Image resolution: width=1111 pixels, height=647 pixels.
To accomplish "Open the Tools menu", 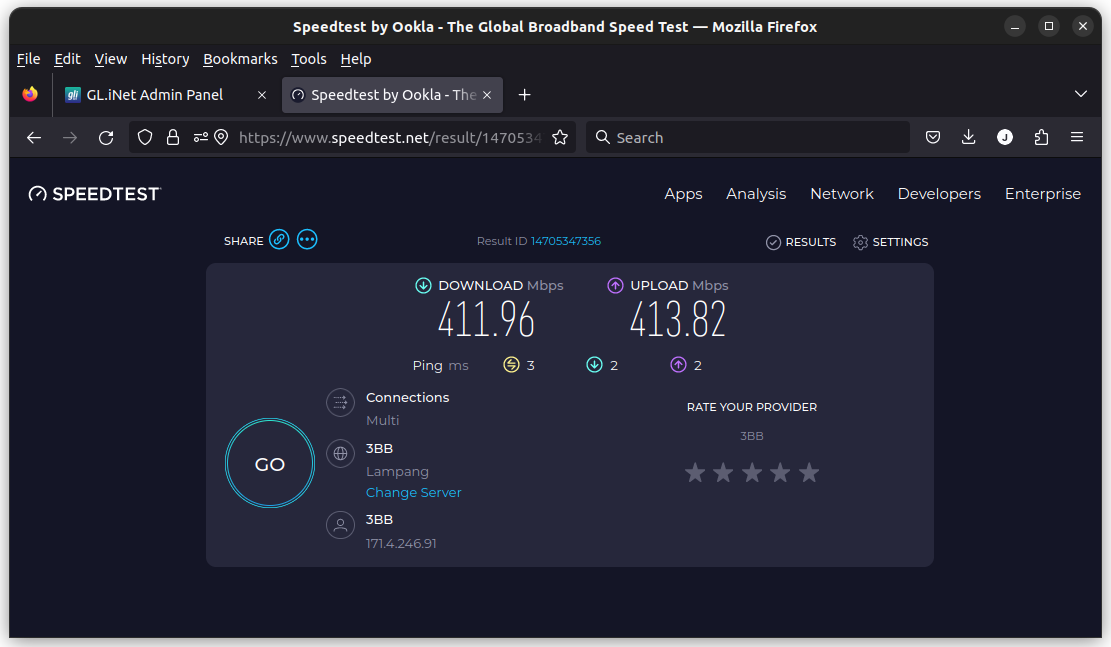I will point(309,59).
